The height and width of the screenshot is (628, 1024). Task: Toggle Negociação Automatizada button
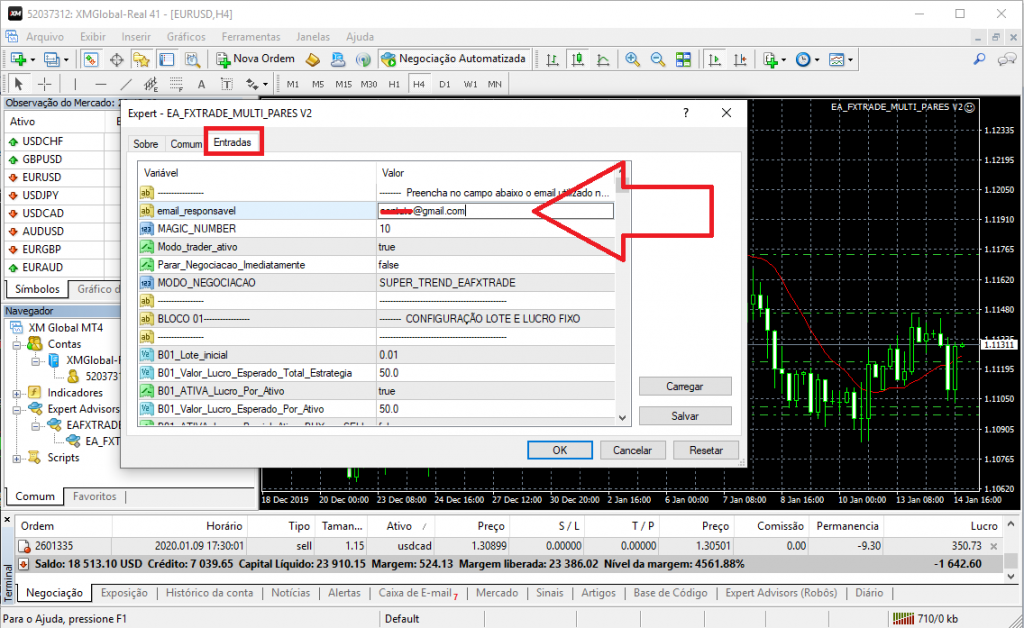pyautogui.click(x=453, y=59)
